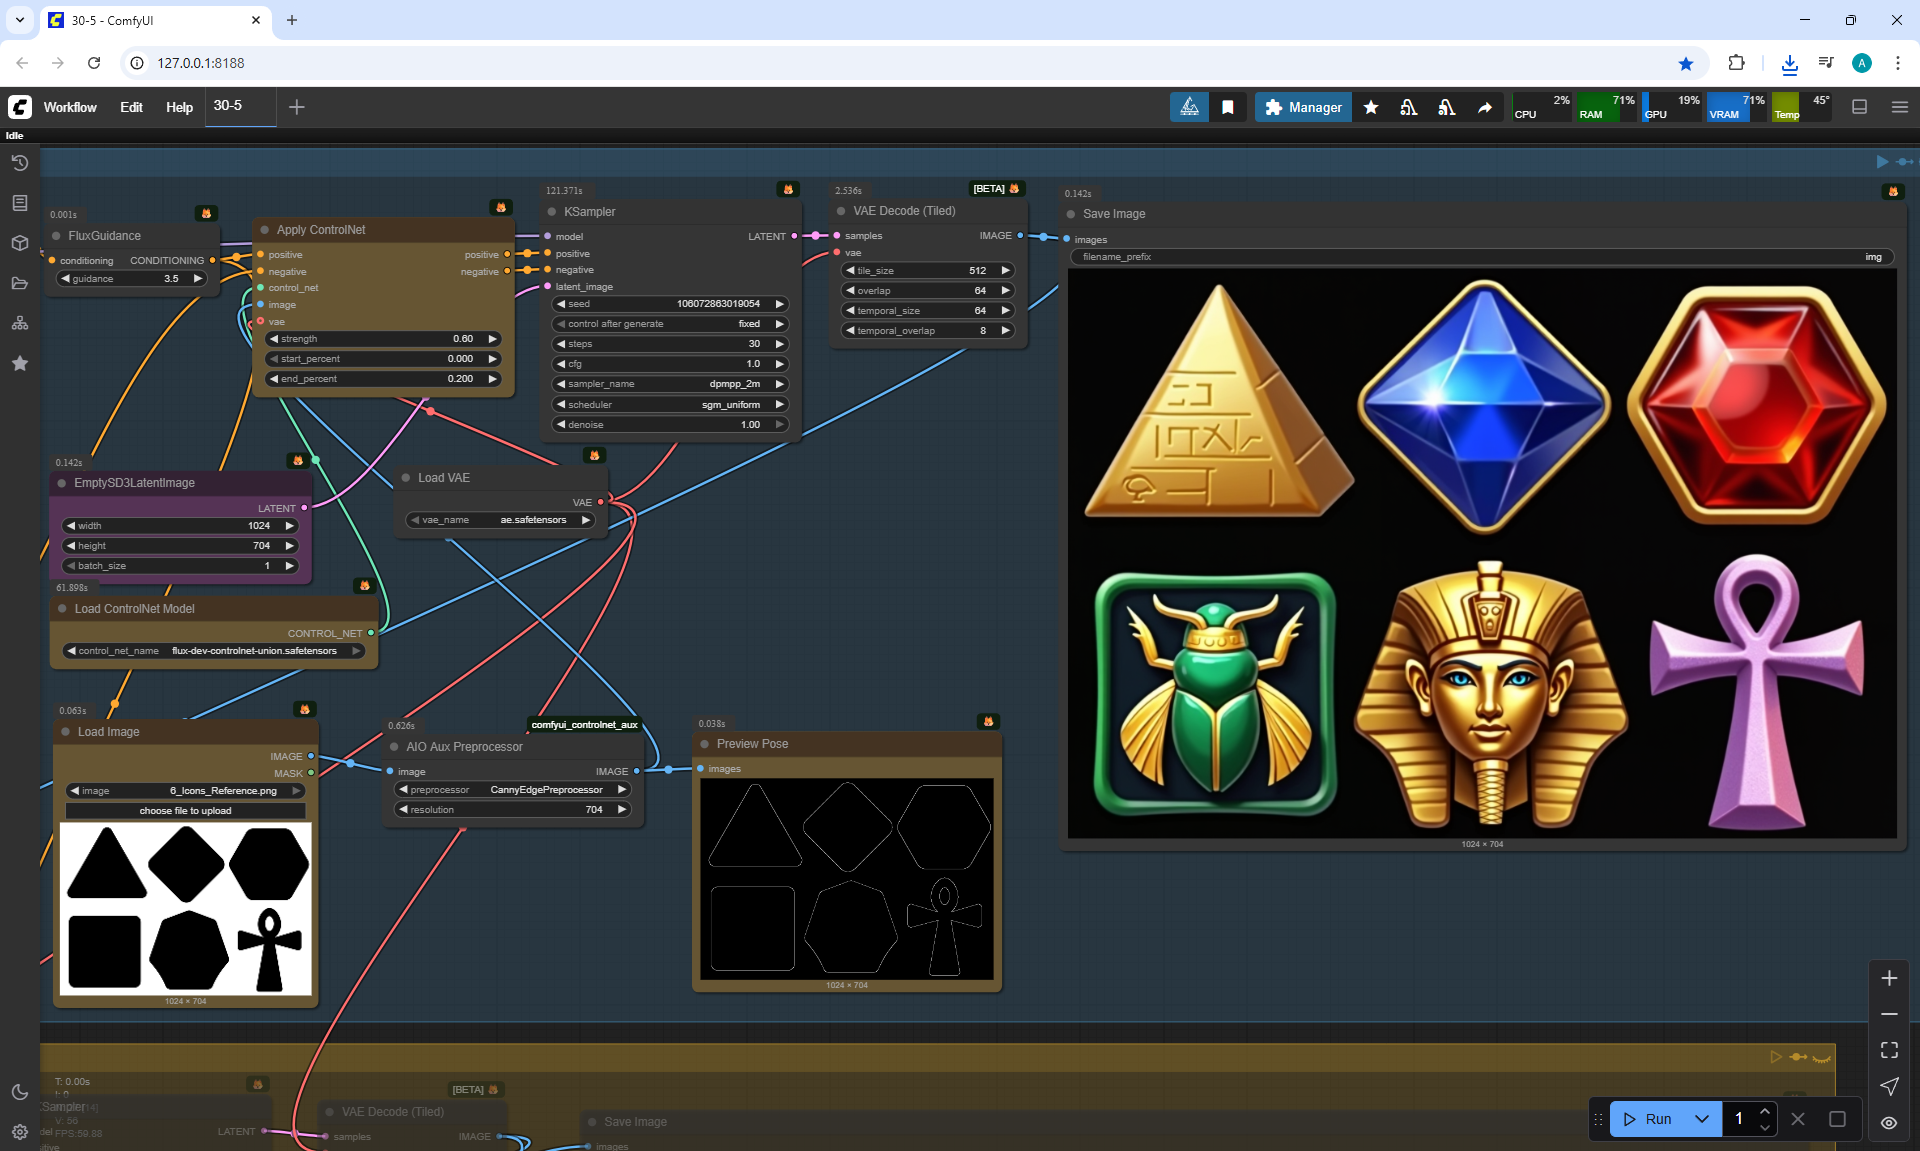Open the node library cube icon
1920x1151 pixels.
point(19,243)
